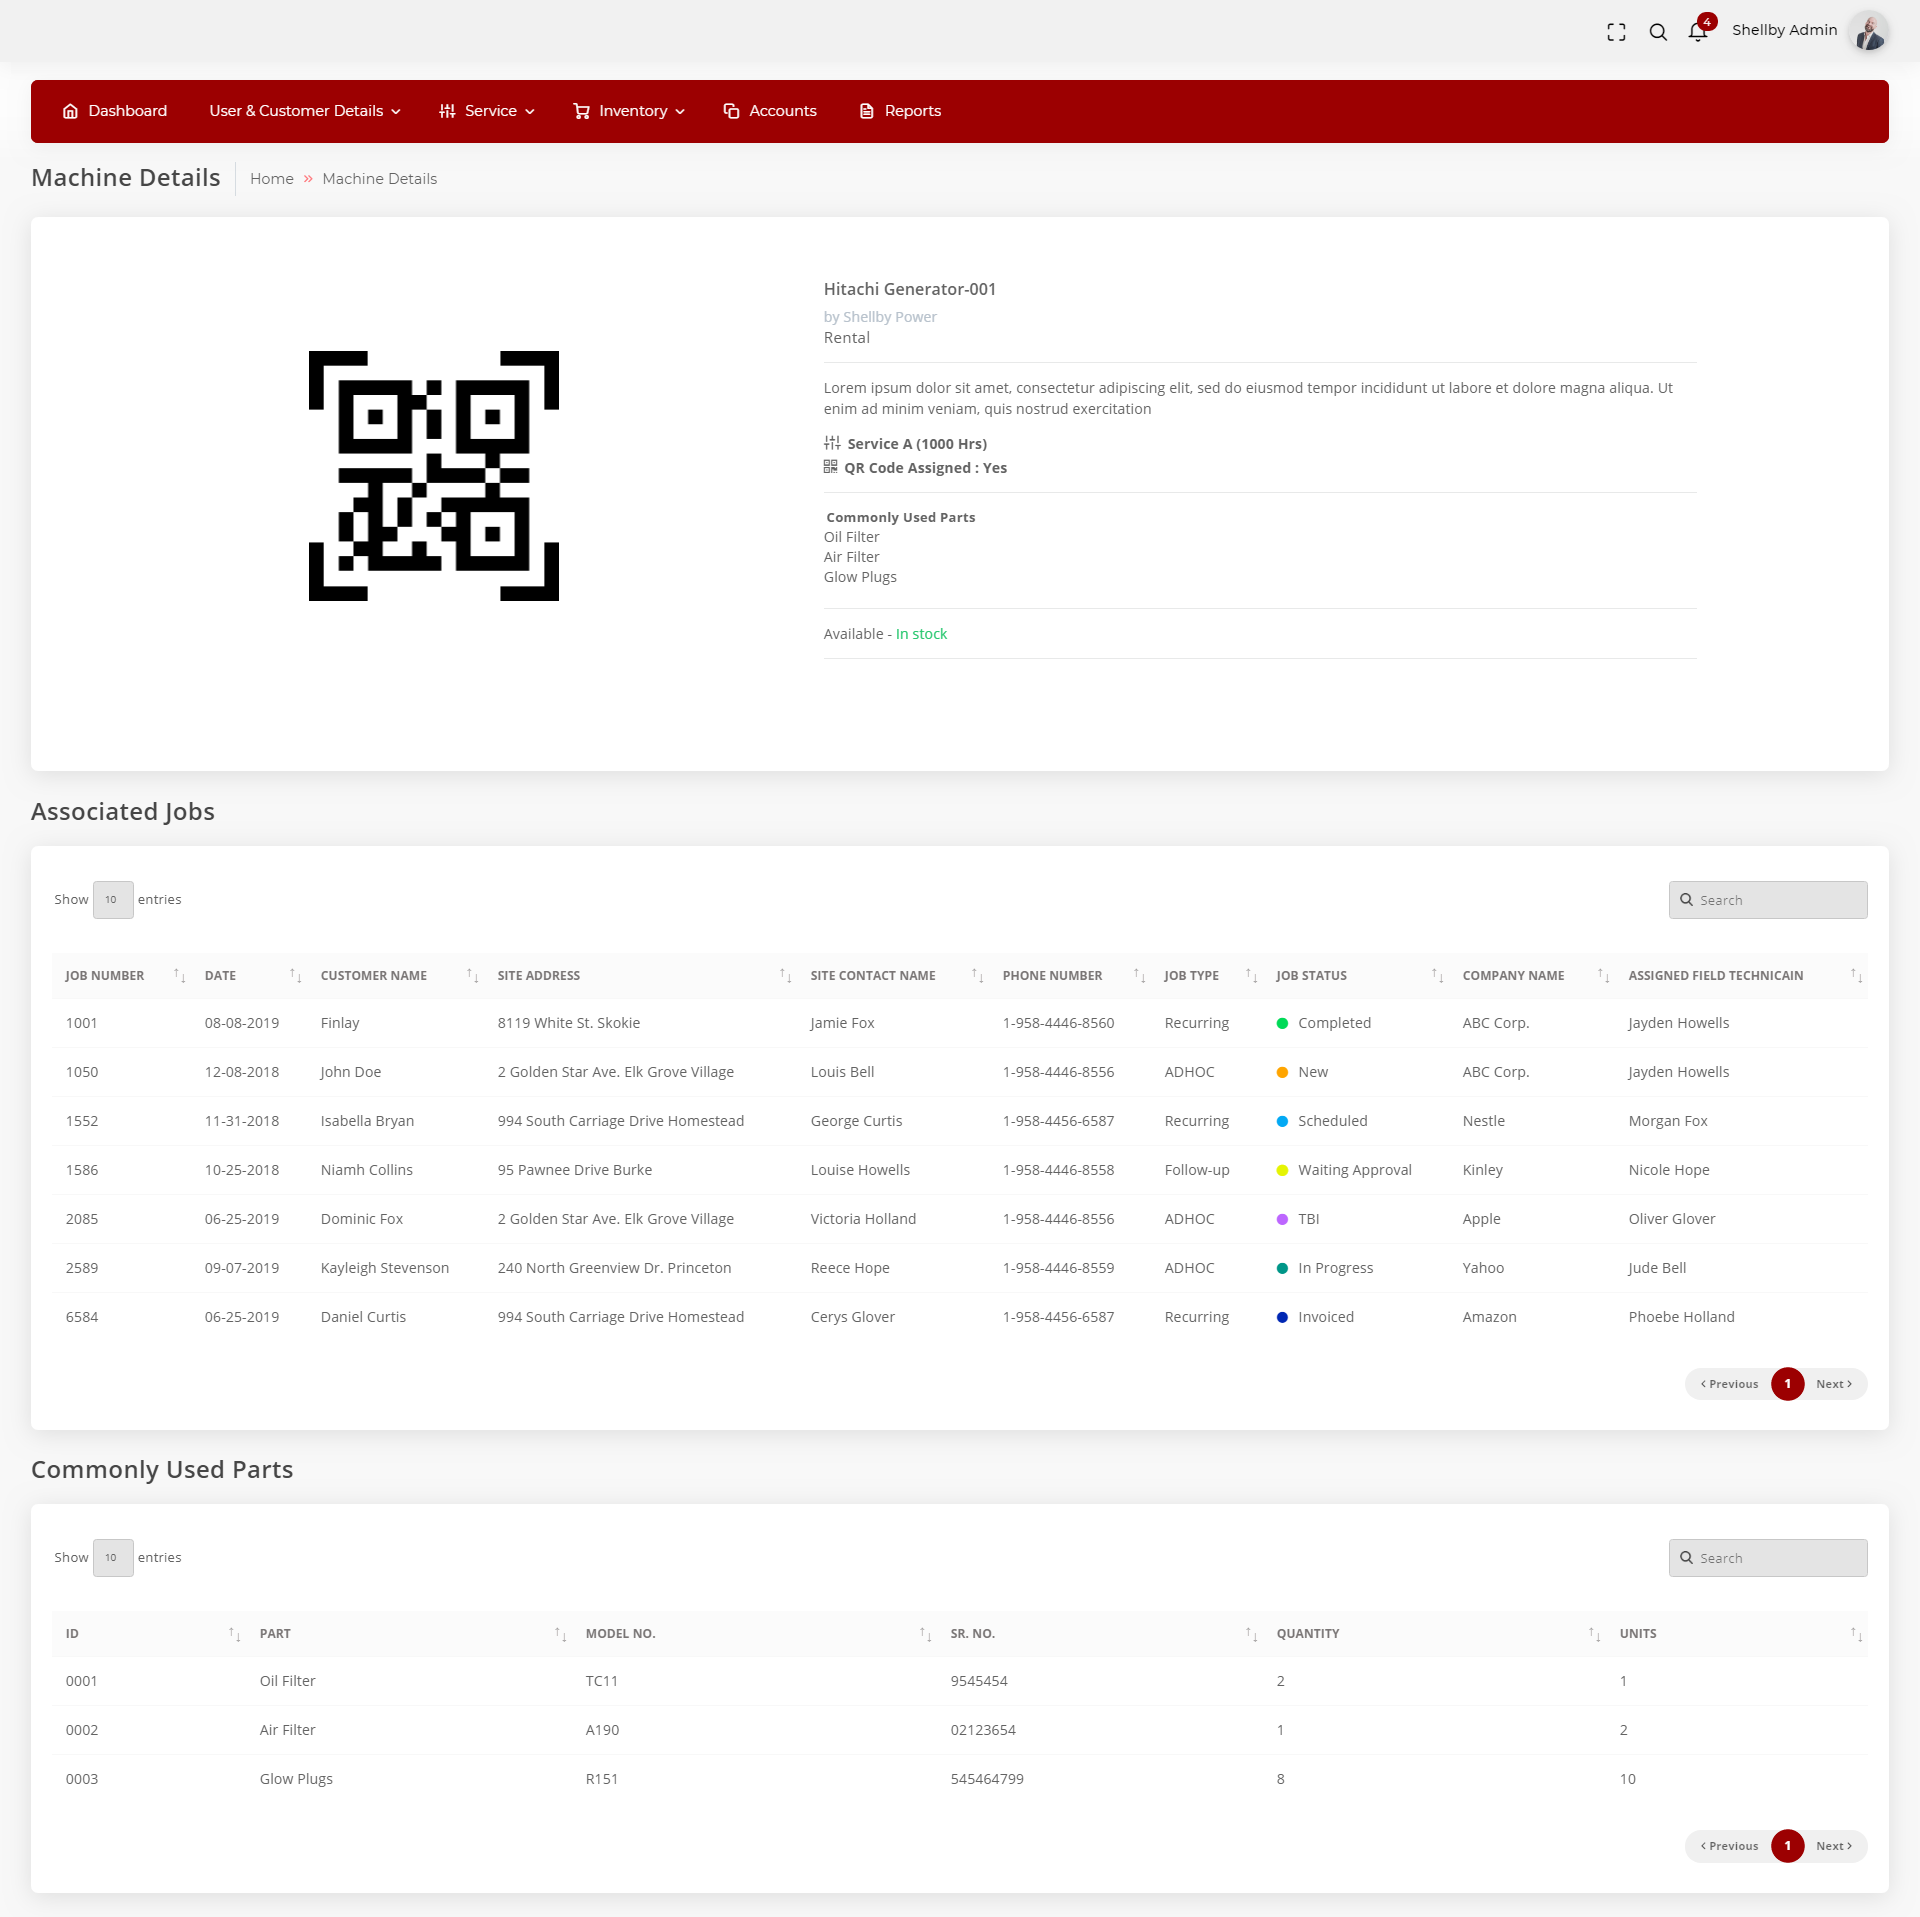1920x1917 pixels.
Task: Click Glow Plugs in parts table
Action: [296, 1779]
